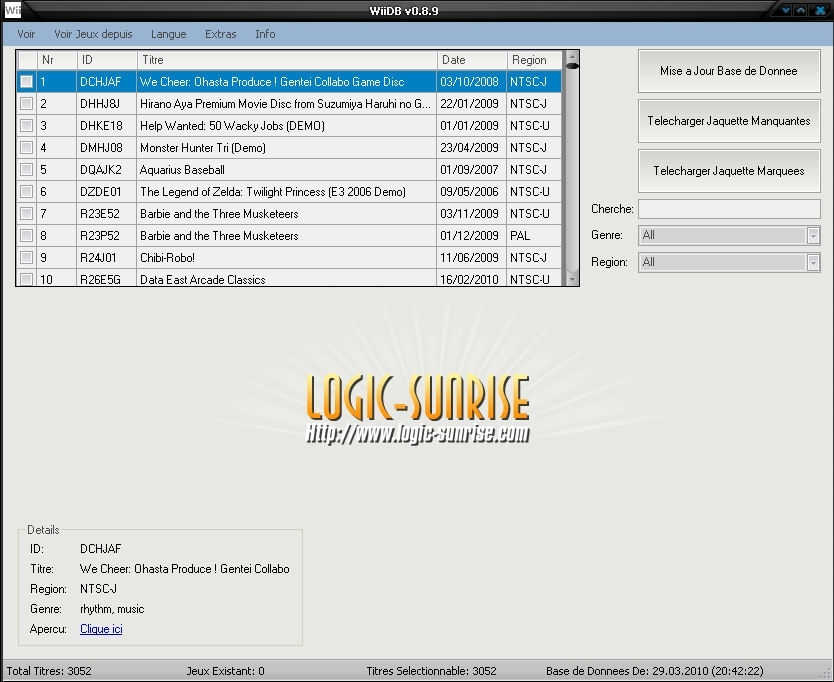Click Titres Selectionnable: 3052 status text
Screen dimensions: 834x682
[x=431, y=671]
